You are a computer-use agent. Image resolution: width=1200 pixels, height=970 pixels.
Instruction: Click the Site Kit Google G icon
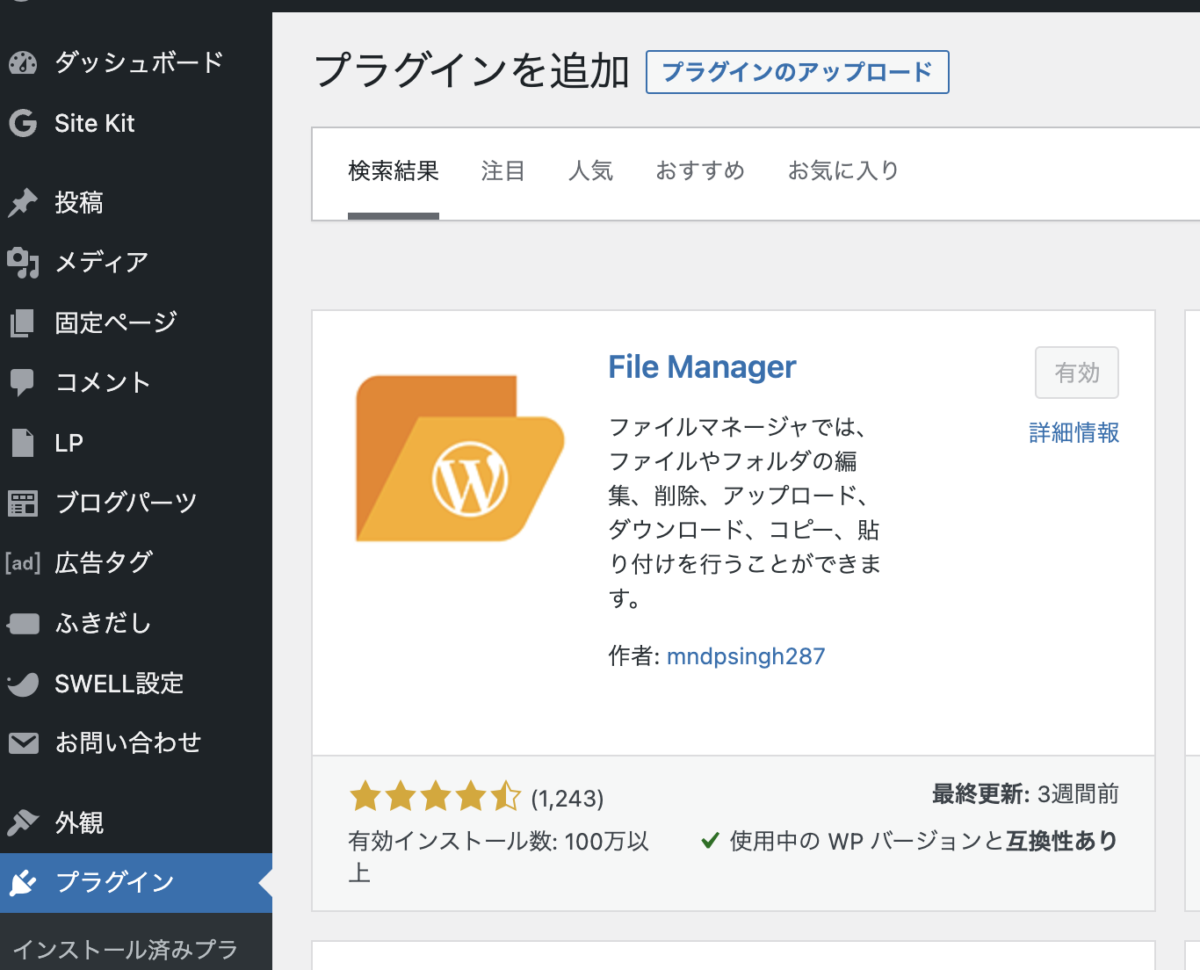coord(22,123)
